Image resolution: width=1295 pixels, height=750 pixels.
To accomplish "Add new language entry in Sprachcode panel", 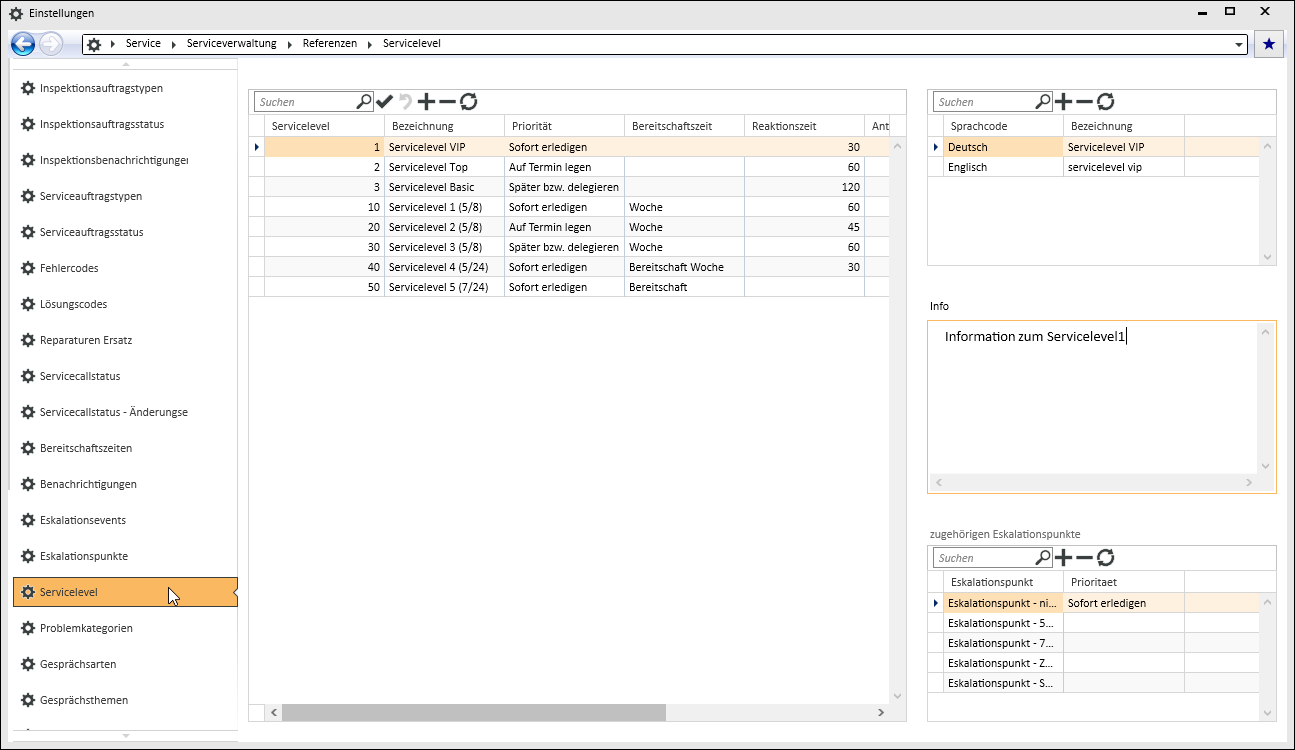I will (1064, 101).
